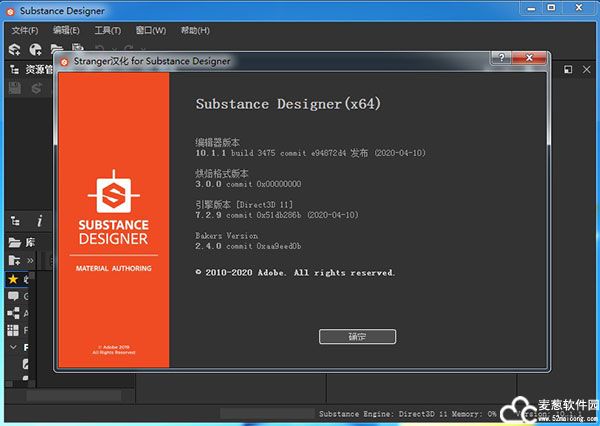Click the add-folder icon in library panel

[14, 260]
